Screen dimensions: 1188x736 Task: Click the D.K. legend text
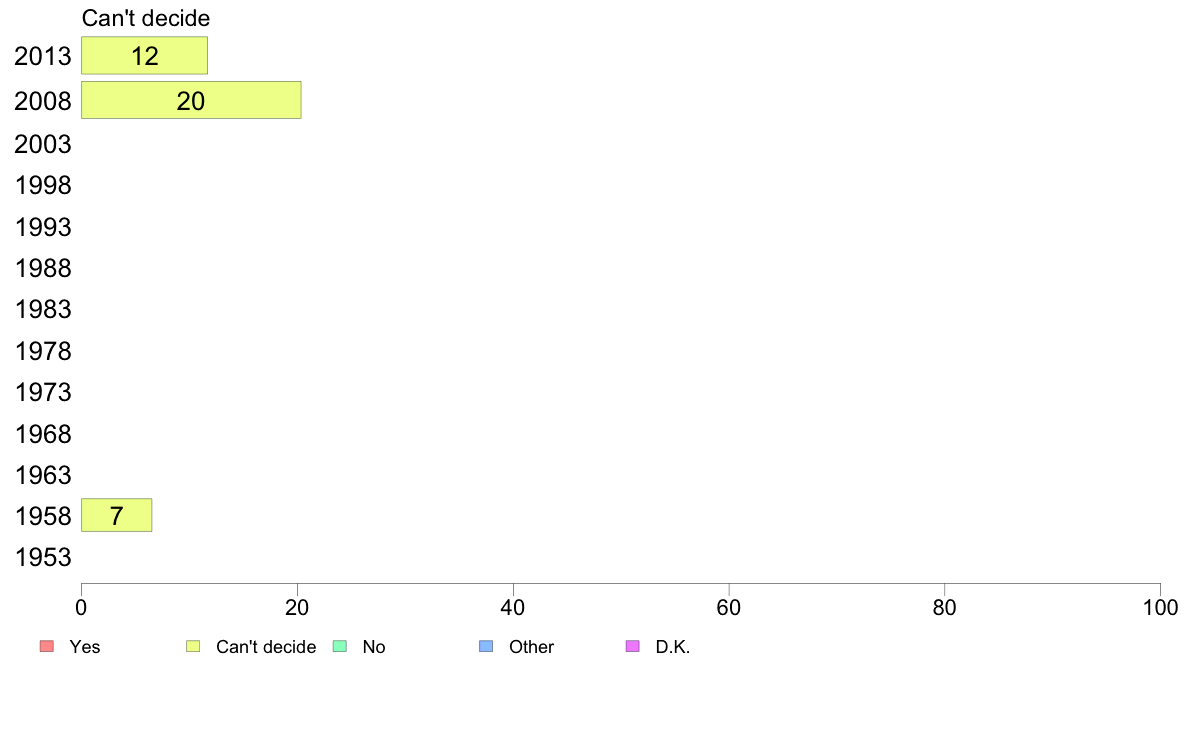coord(673,647)
